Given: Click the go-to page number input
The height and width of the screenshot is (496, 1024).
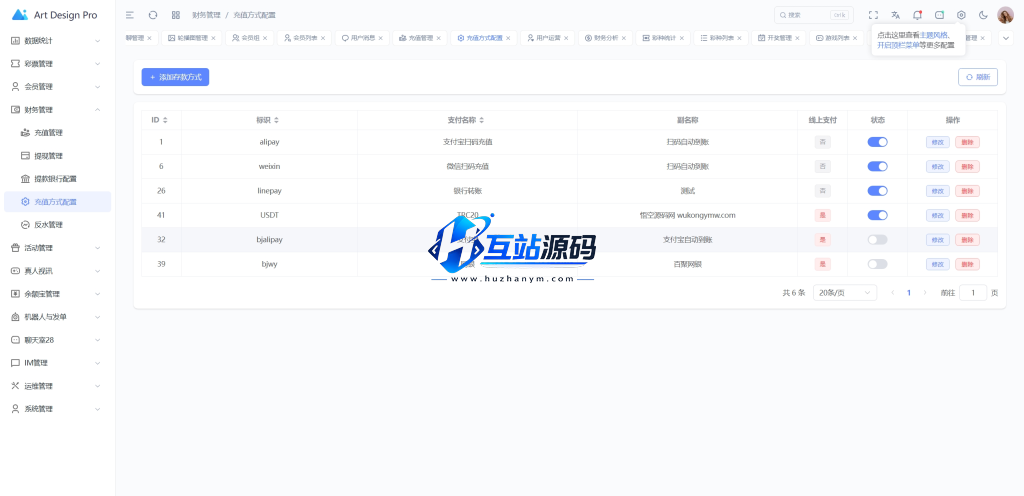Looking at the screenshot, I should 973,293.
